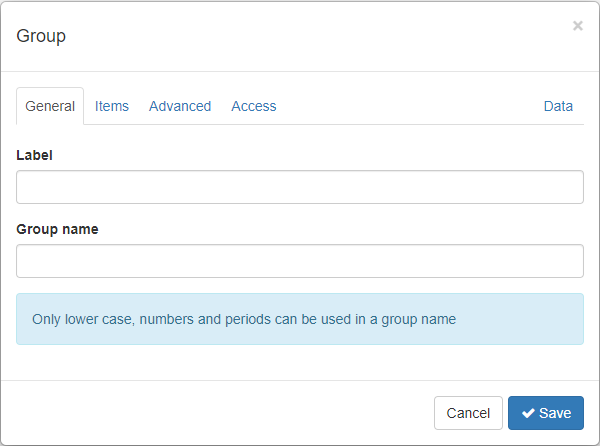
Task: Open the Advanced tab
Action: 180,106
